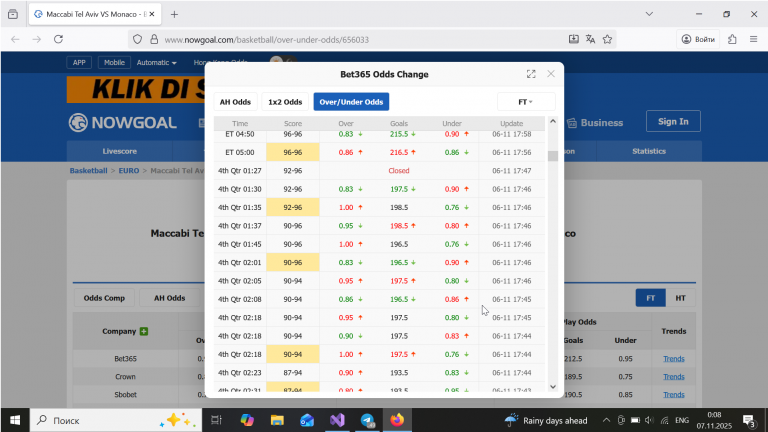Screen dimensions: 768x432
Task: Open Trends link for Crown
Action: 673,377
